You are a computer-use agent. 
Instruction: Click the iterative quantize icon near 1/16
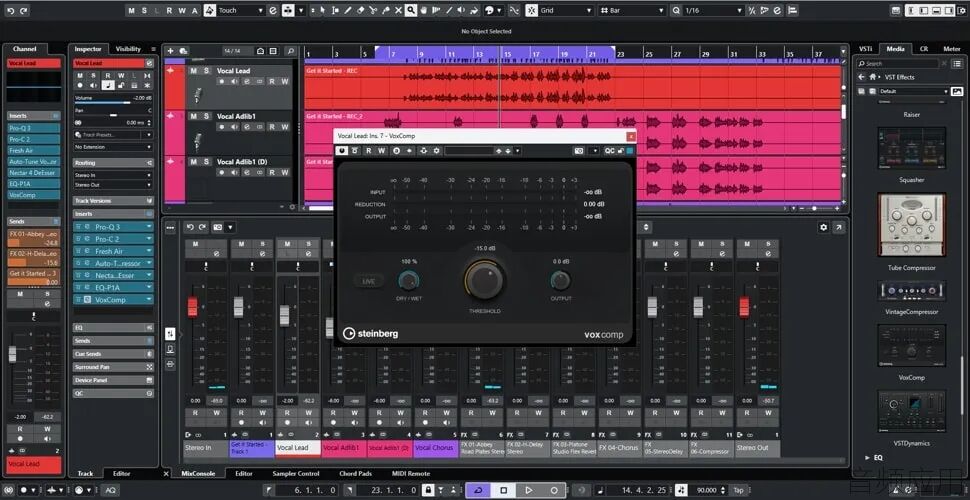click(752, 11)
